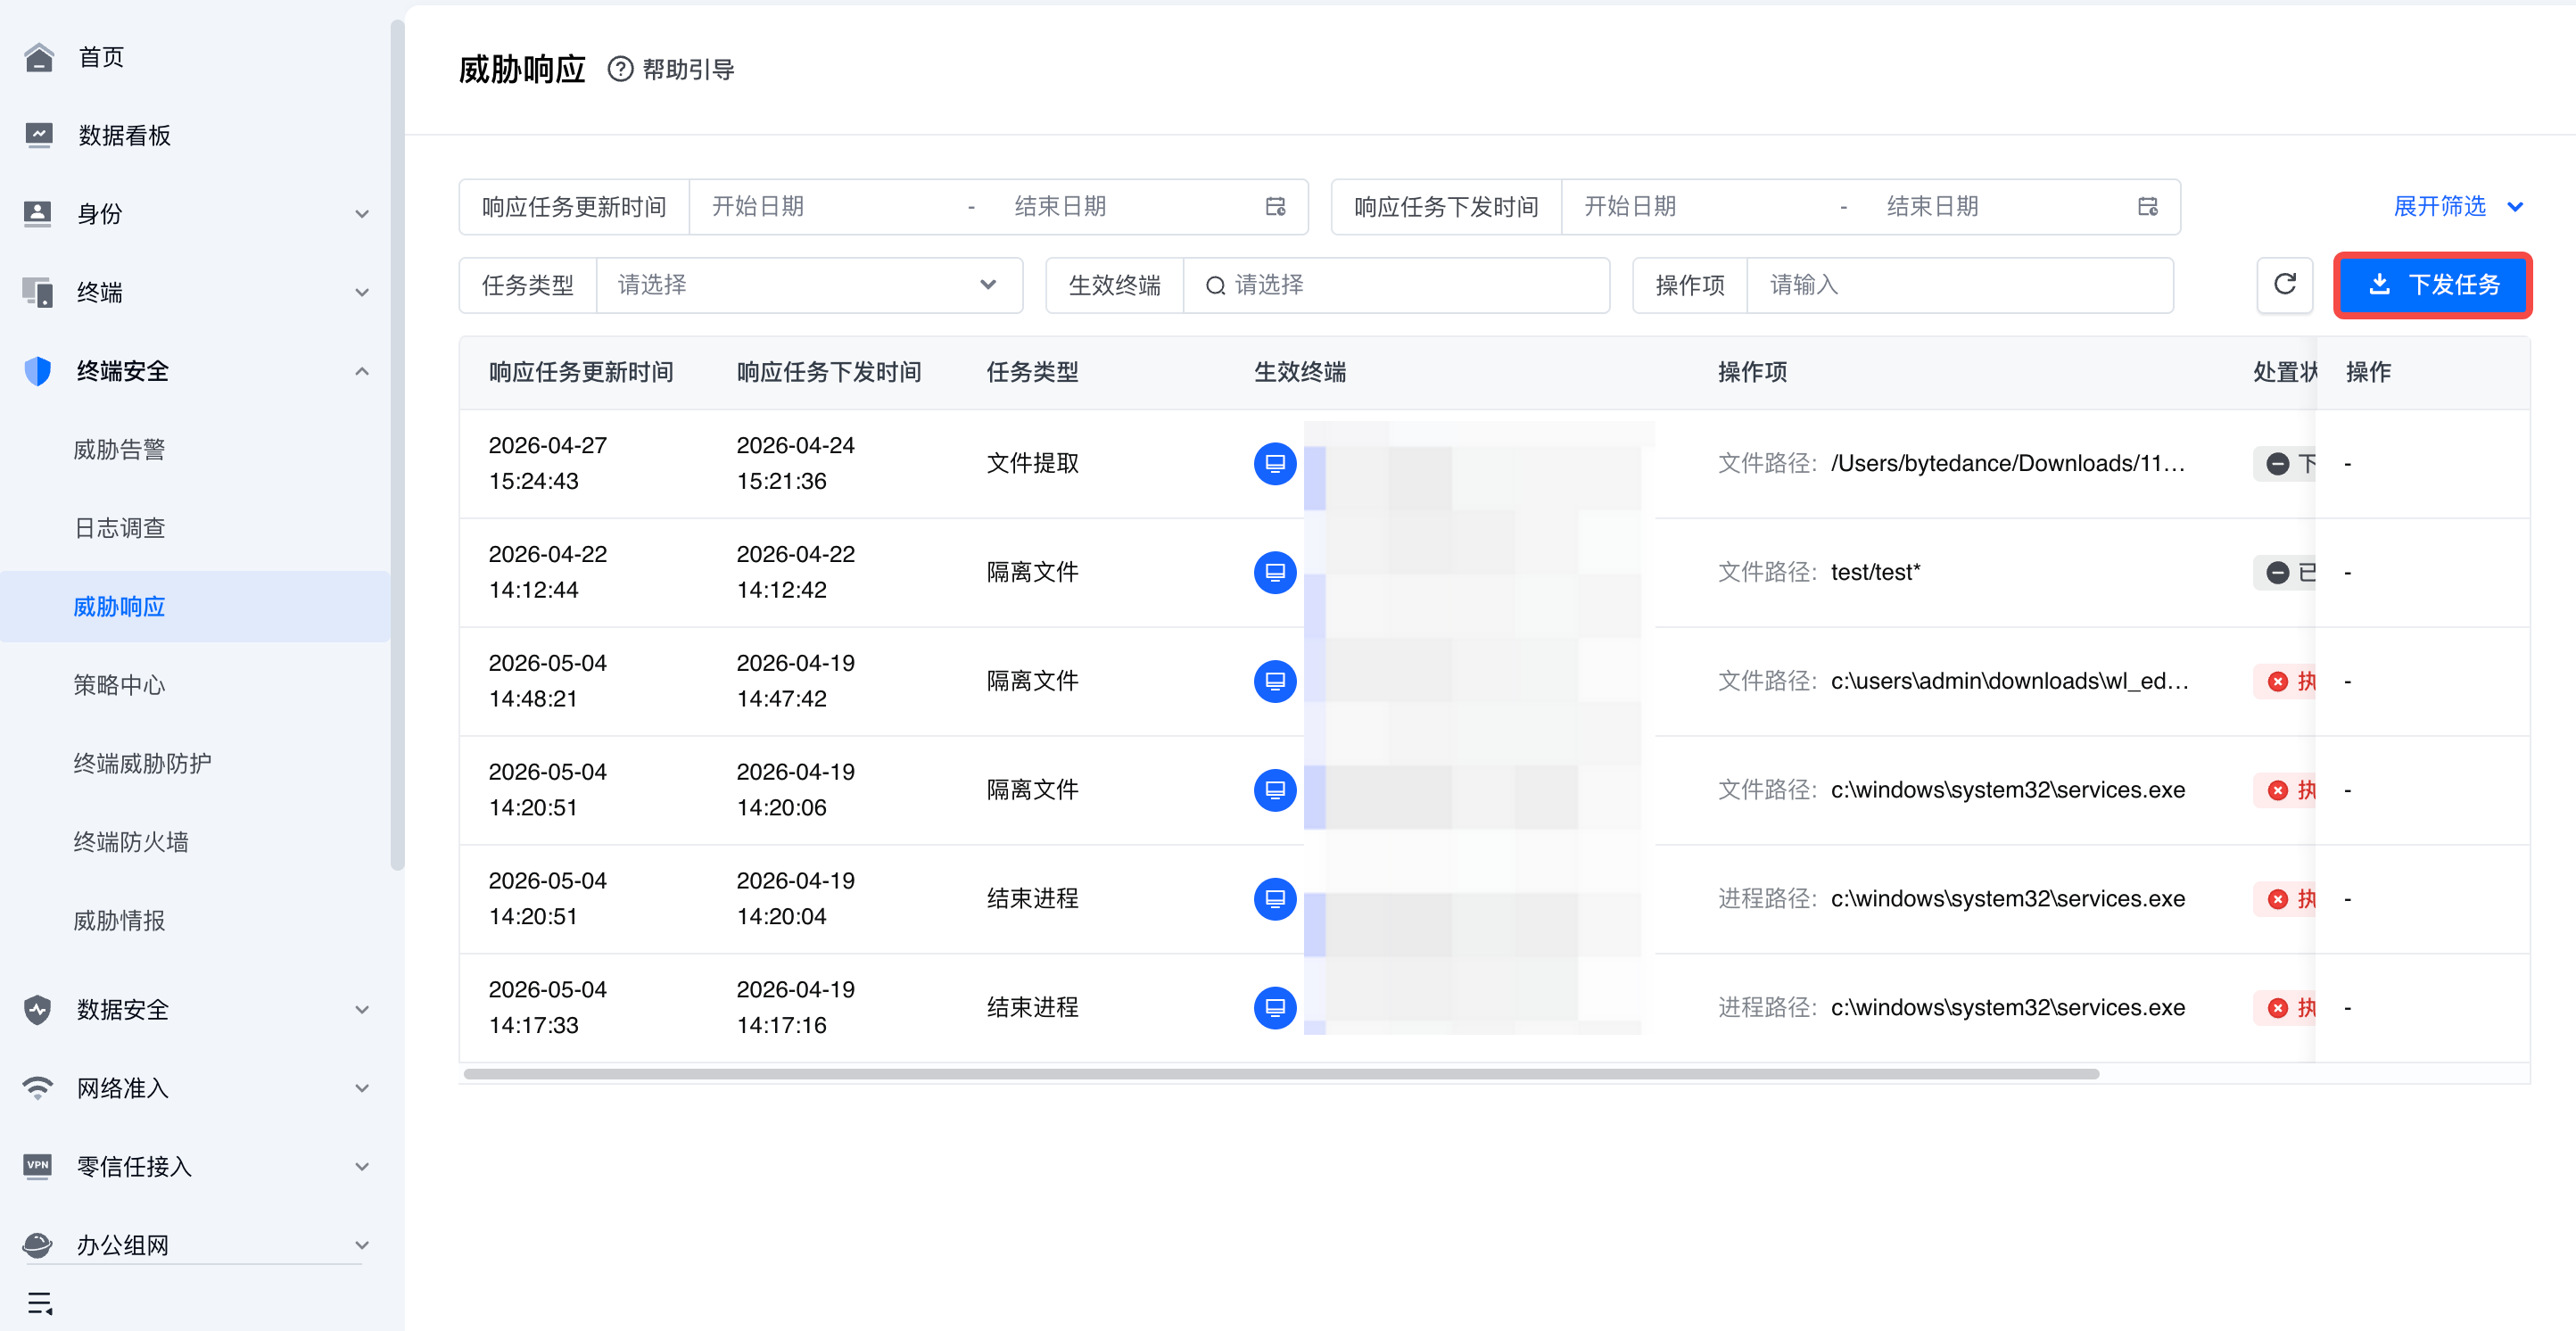Open calendar icon of 响应任务下发时间 filter
The width and height of the screenshot is (2576, 1331).
(2147, 207)
